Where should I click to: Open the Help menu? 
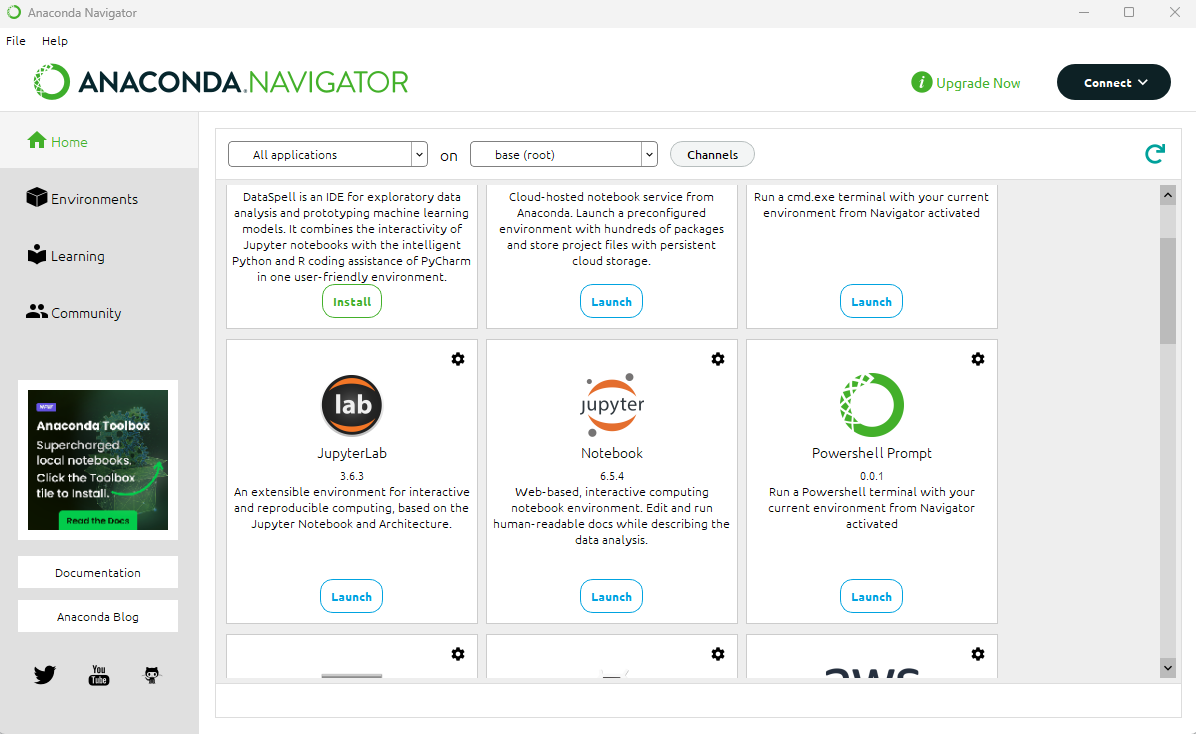click(x=55, y=41)
